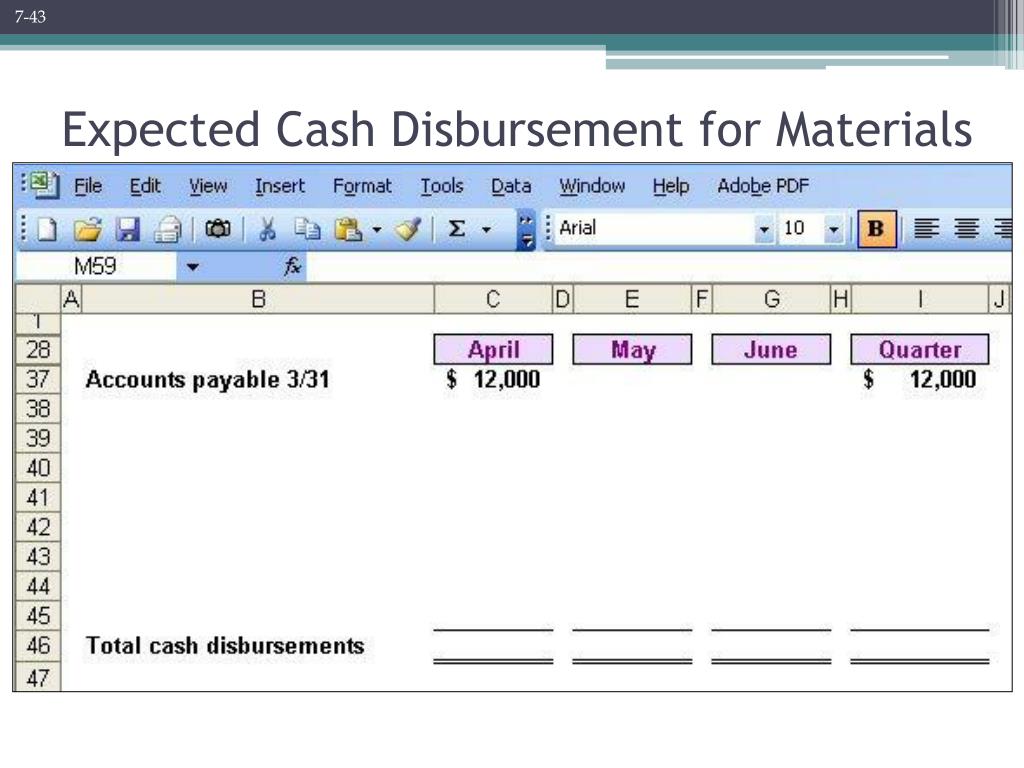This screenshot has width=1024, height=768.
Task: Create a new blank workbook
Action: pyautogui.click(x=47, y=229)
